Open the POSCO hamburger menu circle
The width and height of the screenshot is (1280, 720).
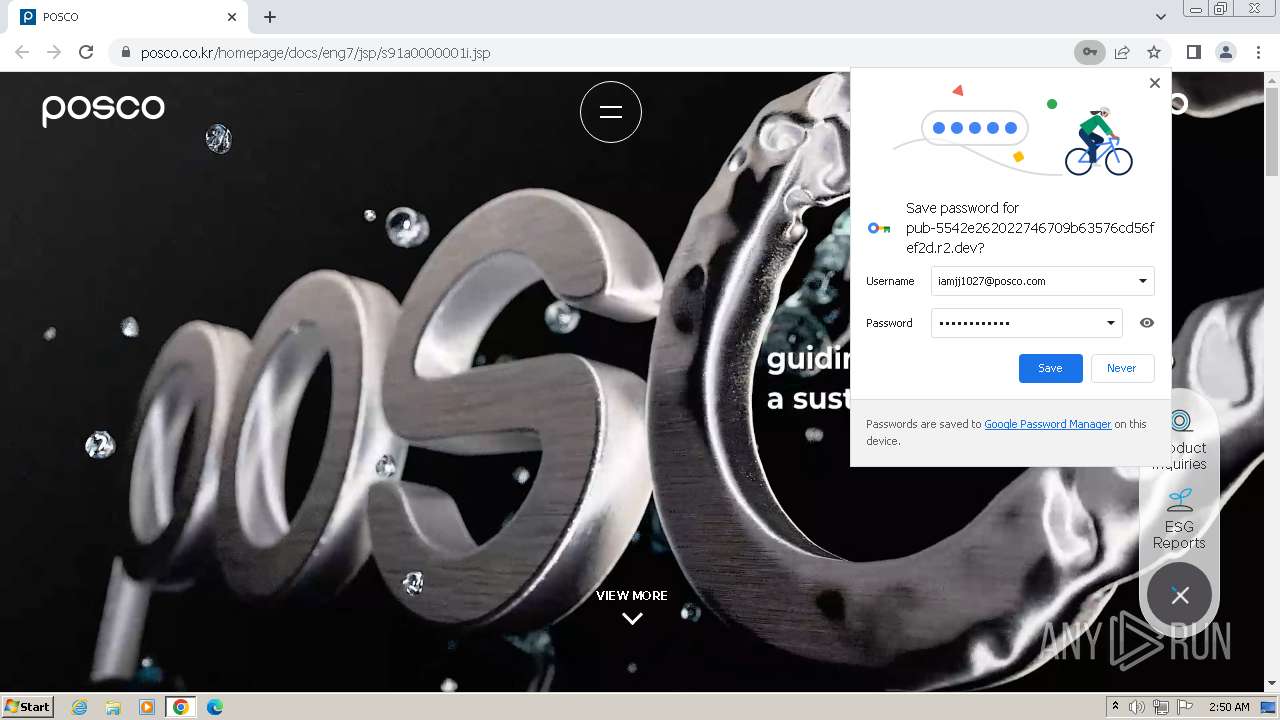(x=611, y=112)
